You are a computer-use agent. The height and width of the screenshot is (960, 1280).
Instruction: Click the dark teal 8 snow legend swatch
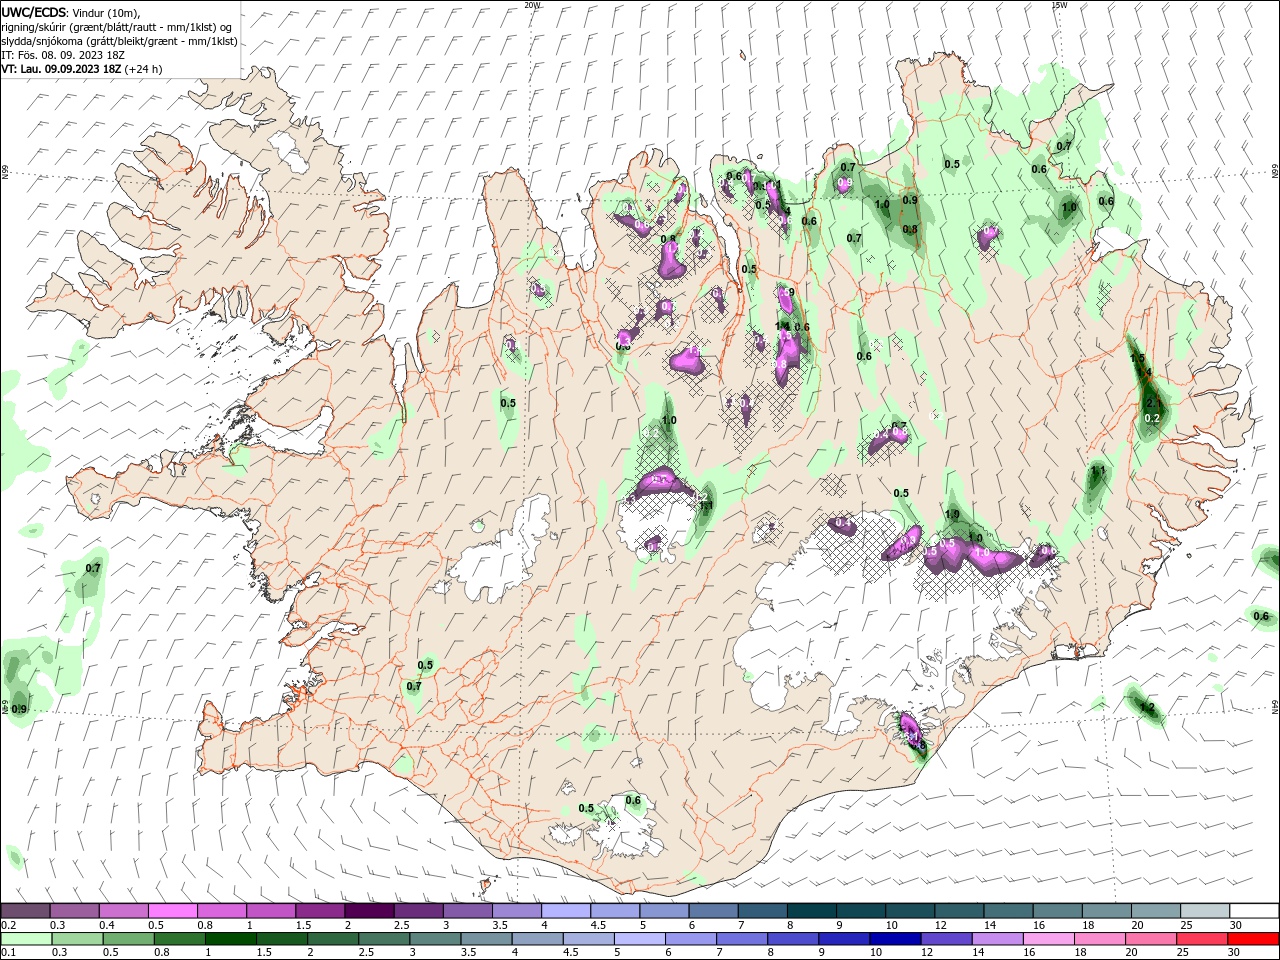pyautogui.click(x=811, y=911)
